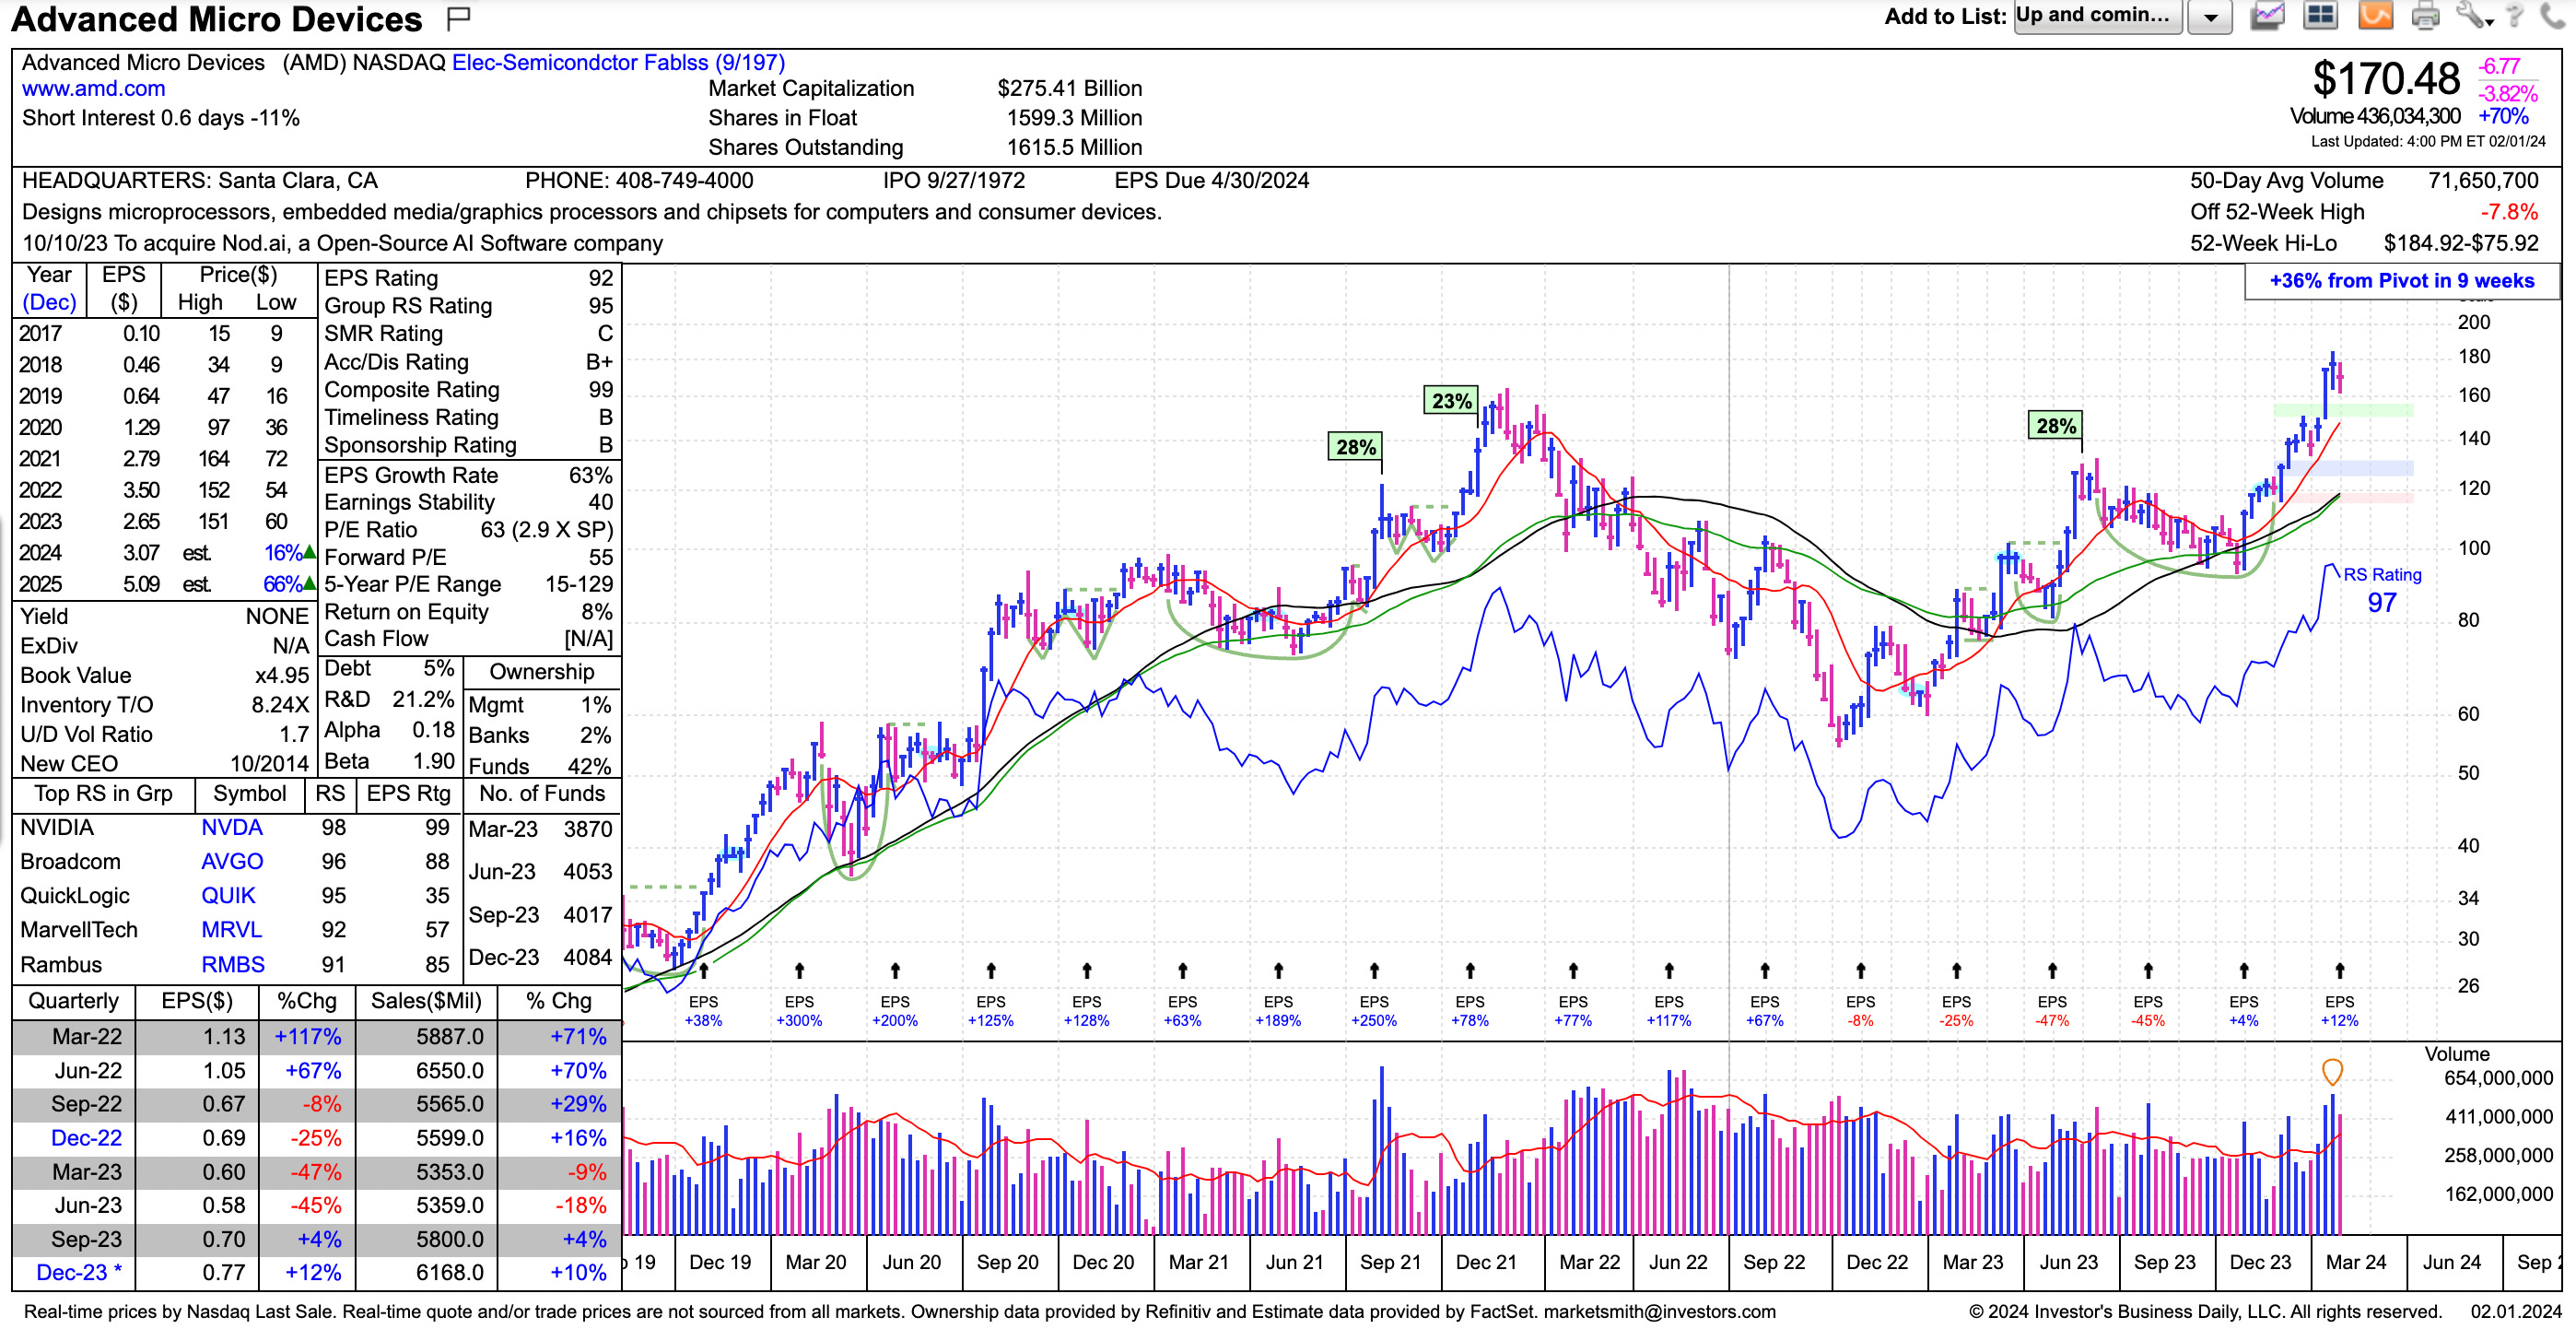Click the Dec-23 4084 number of funds row
The height and width of the screenshot is (1329, 2576).
point(540,957)
